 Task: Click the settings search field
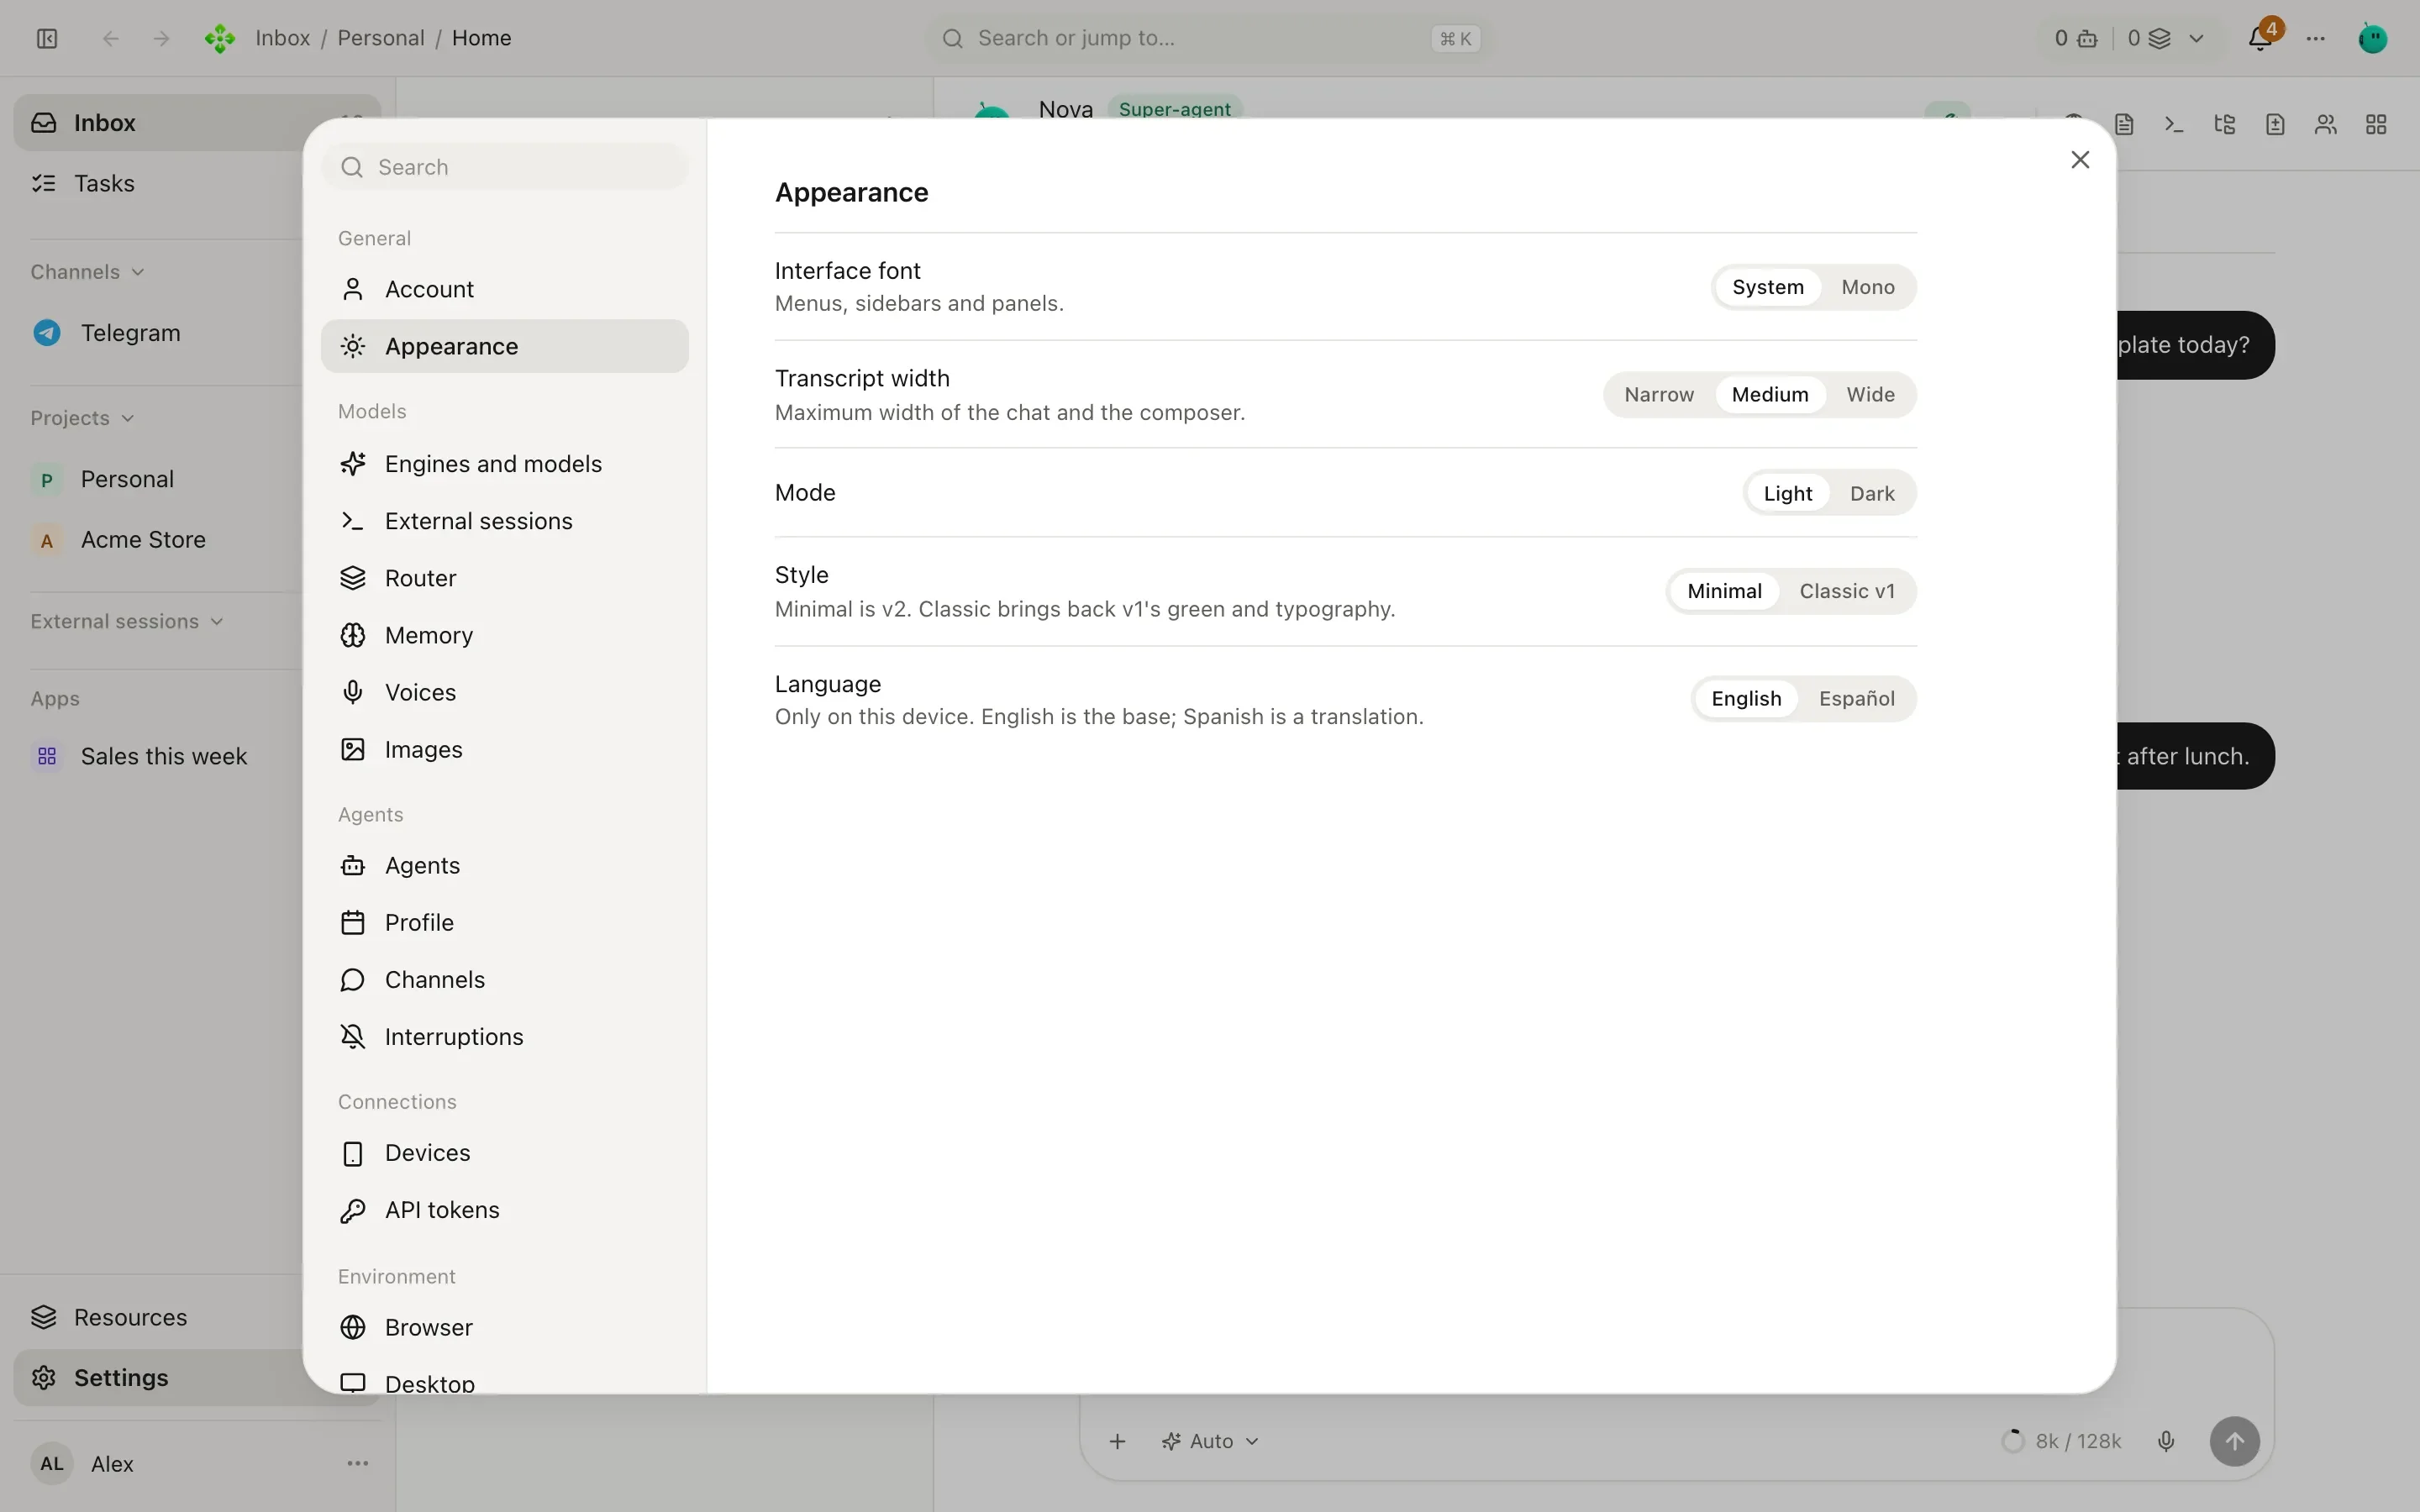click(504, 167)
